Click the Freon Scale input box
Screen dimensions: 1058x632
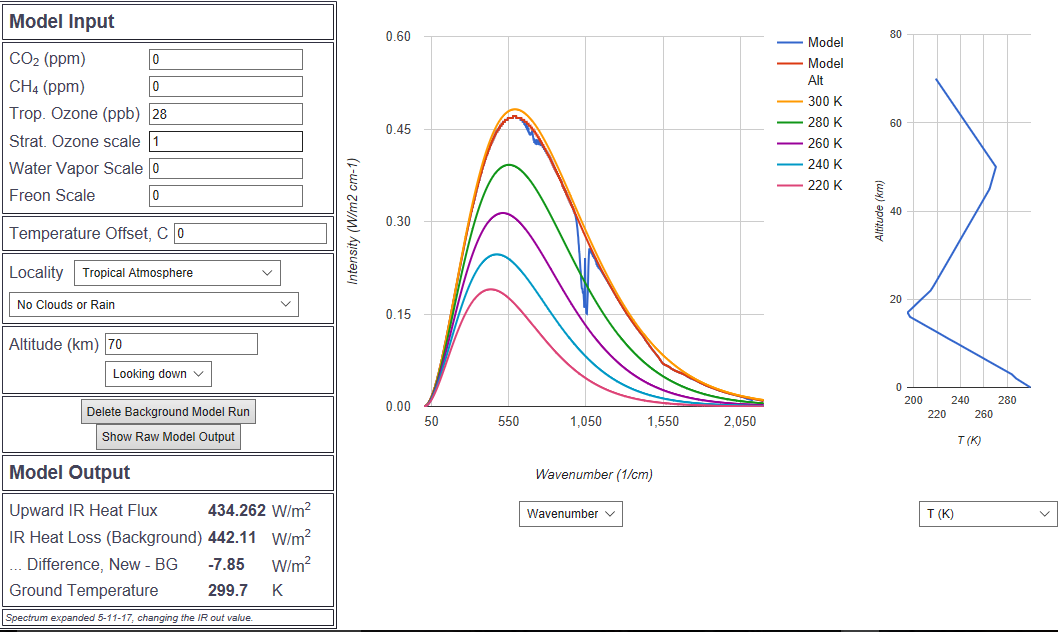click(225, 195)
